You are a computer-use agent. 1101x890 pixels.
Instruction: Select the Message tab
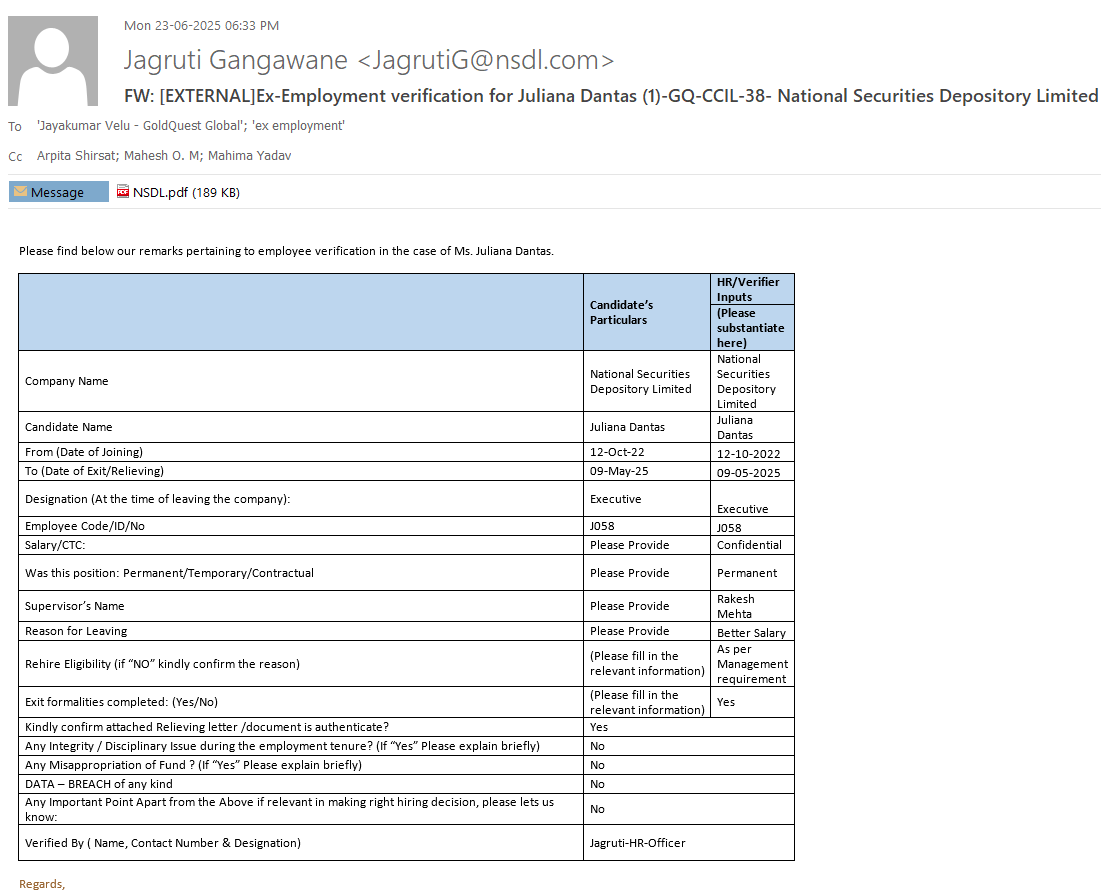pos(58,192)
